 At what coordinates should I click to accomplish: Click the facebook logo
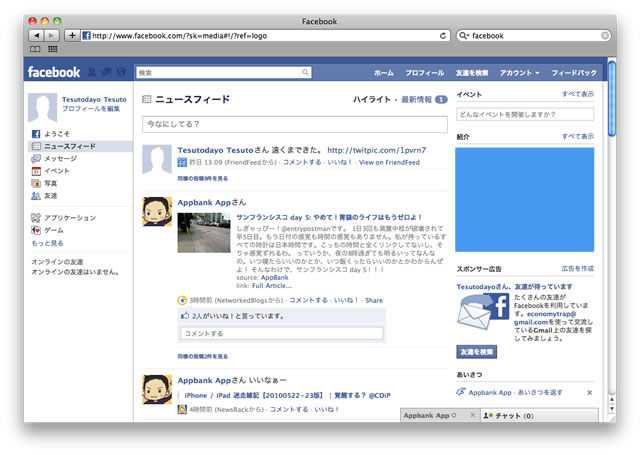coord(54,72)
